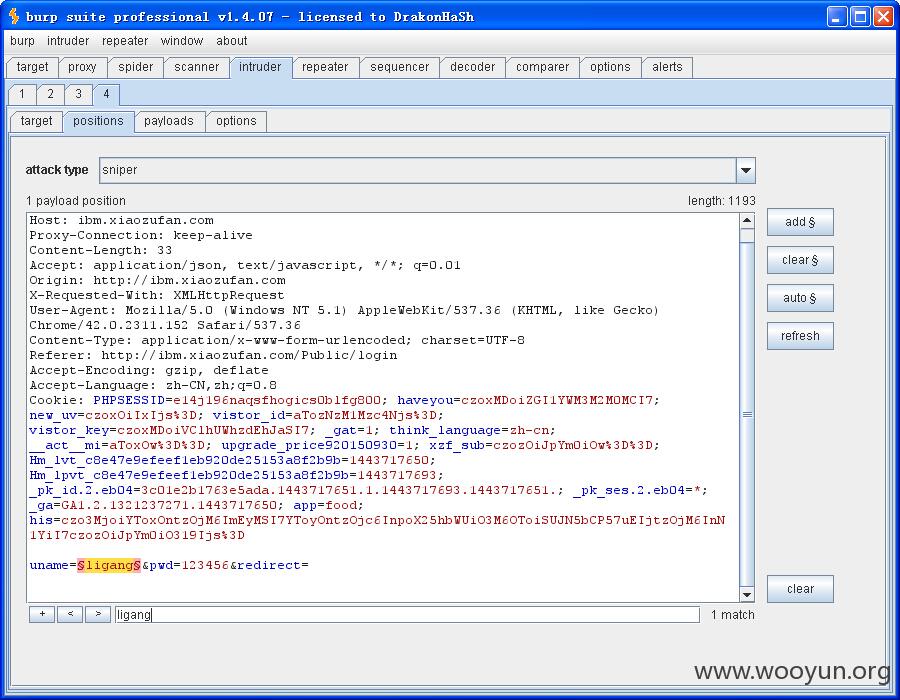Click the redirect= parameter text

coord(273,565)
